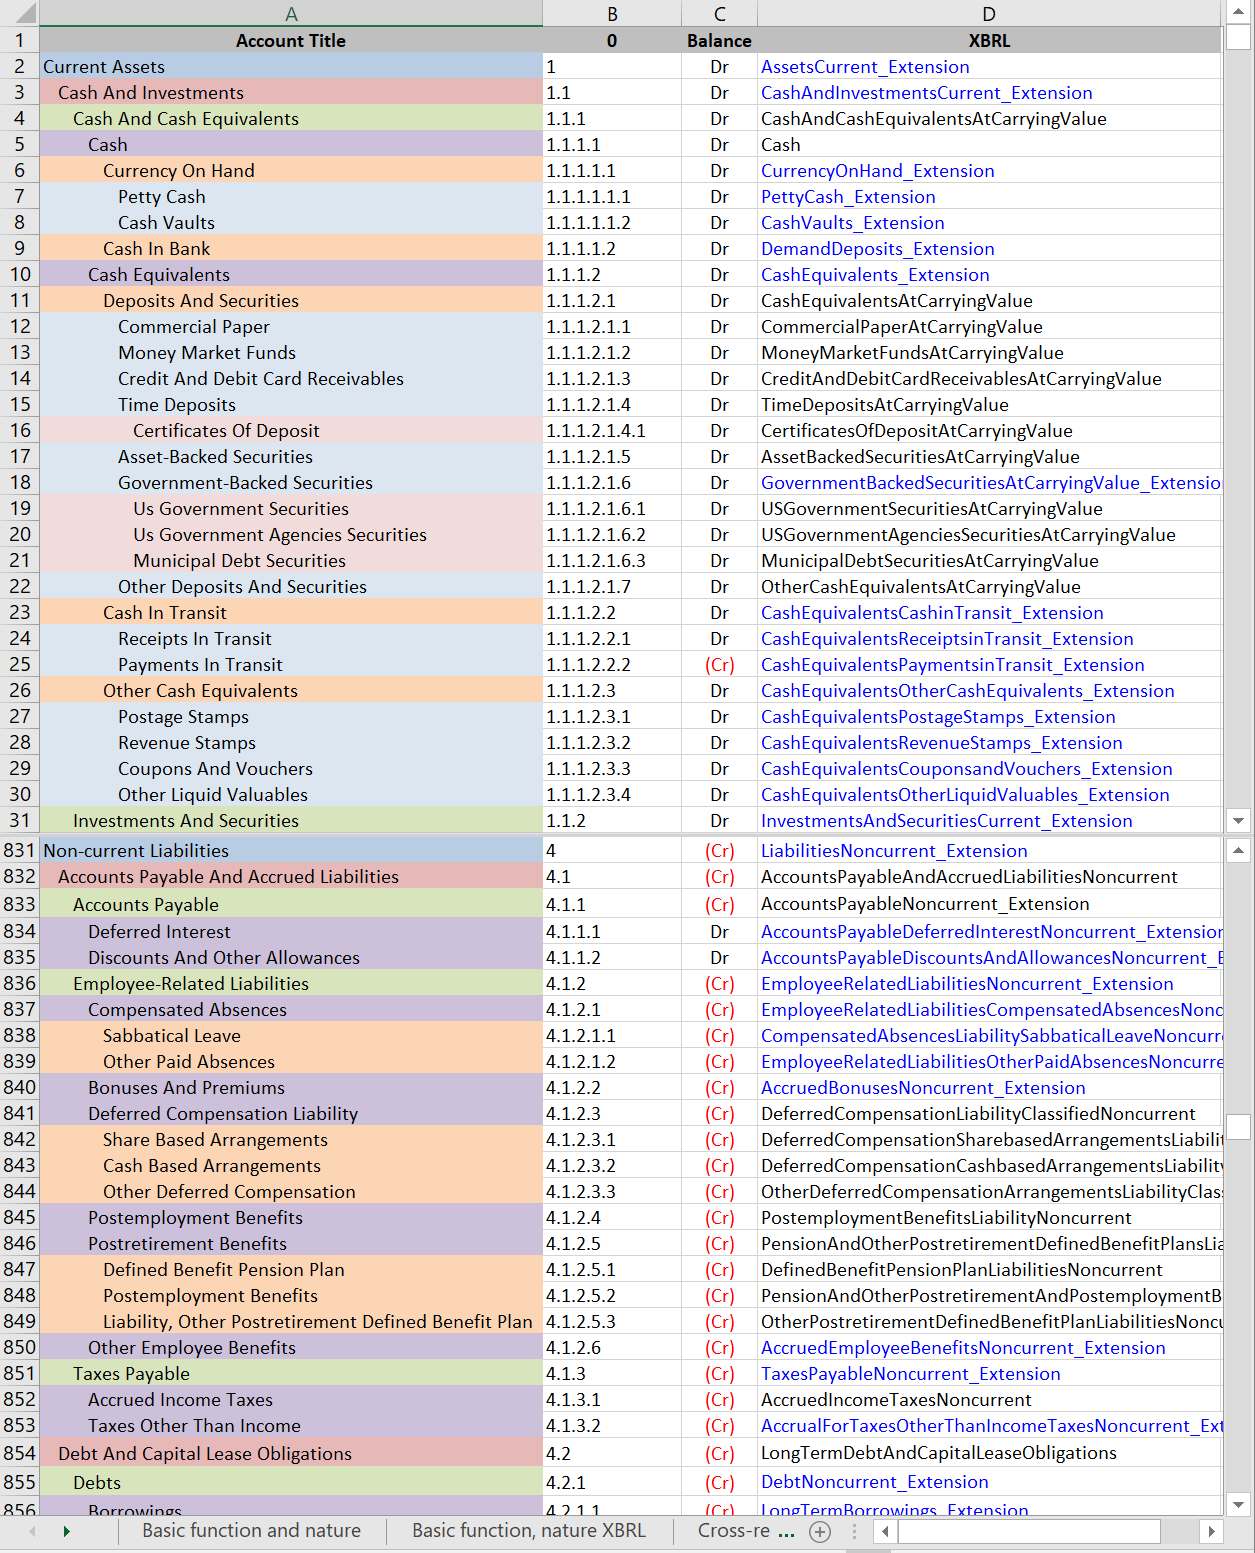Switch to the Basic function and nature sheet
Viewport: 1255px width, 1553px height.
coord(251,1531)
